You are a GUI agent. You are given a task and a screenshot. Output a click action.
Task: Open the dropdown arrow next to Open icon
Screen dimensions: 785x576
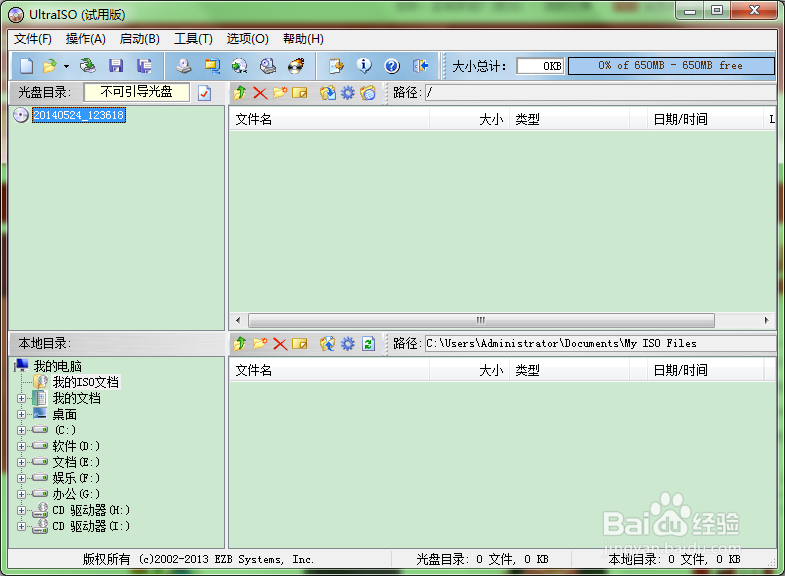66,66
